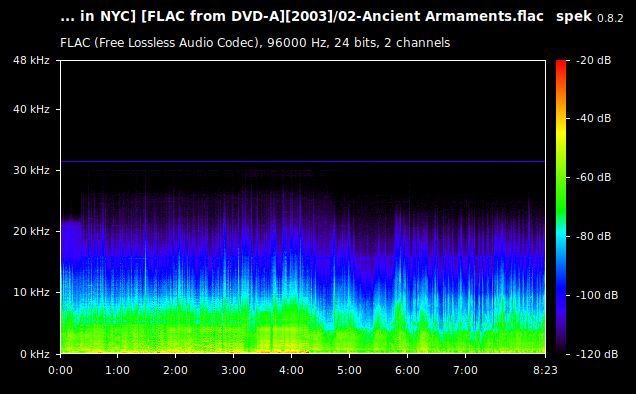Click the 0.8.2 version number
The height and width of the screenshot is (394, 636).
(x=610, y=18)
